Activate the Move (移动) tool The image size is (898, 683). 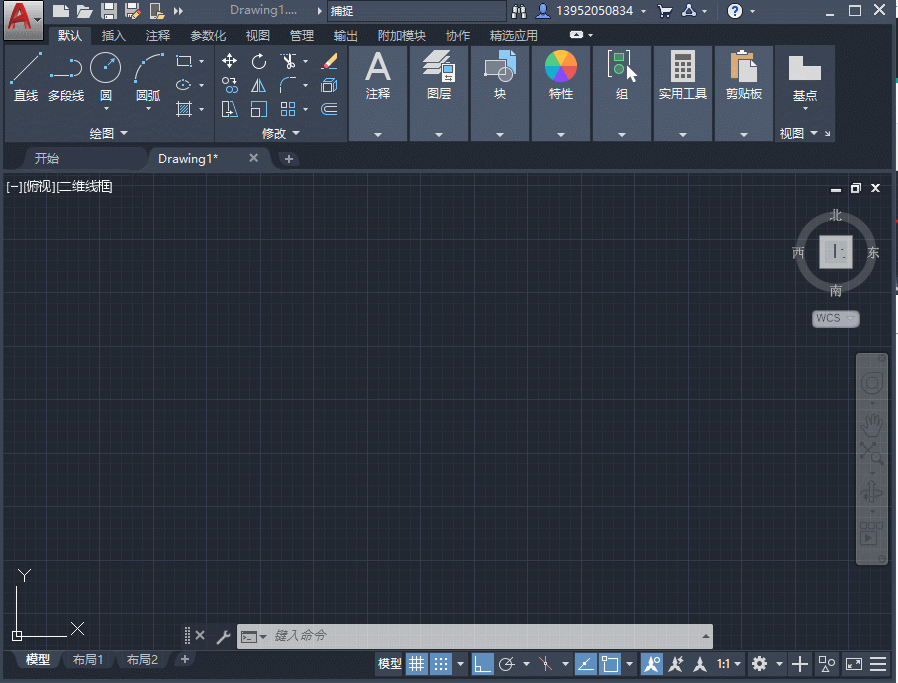click(229, 60)
